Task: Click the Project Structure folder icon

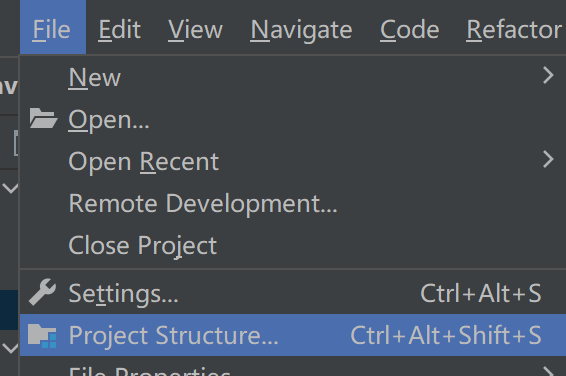Action: (42, 336)
